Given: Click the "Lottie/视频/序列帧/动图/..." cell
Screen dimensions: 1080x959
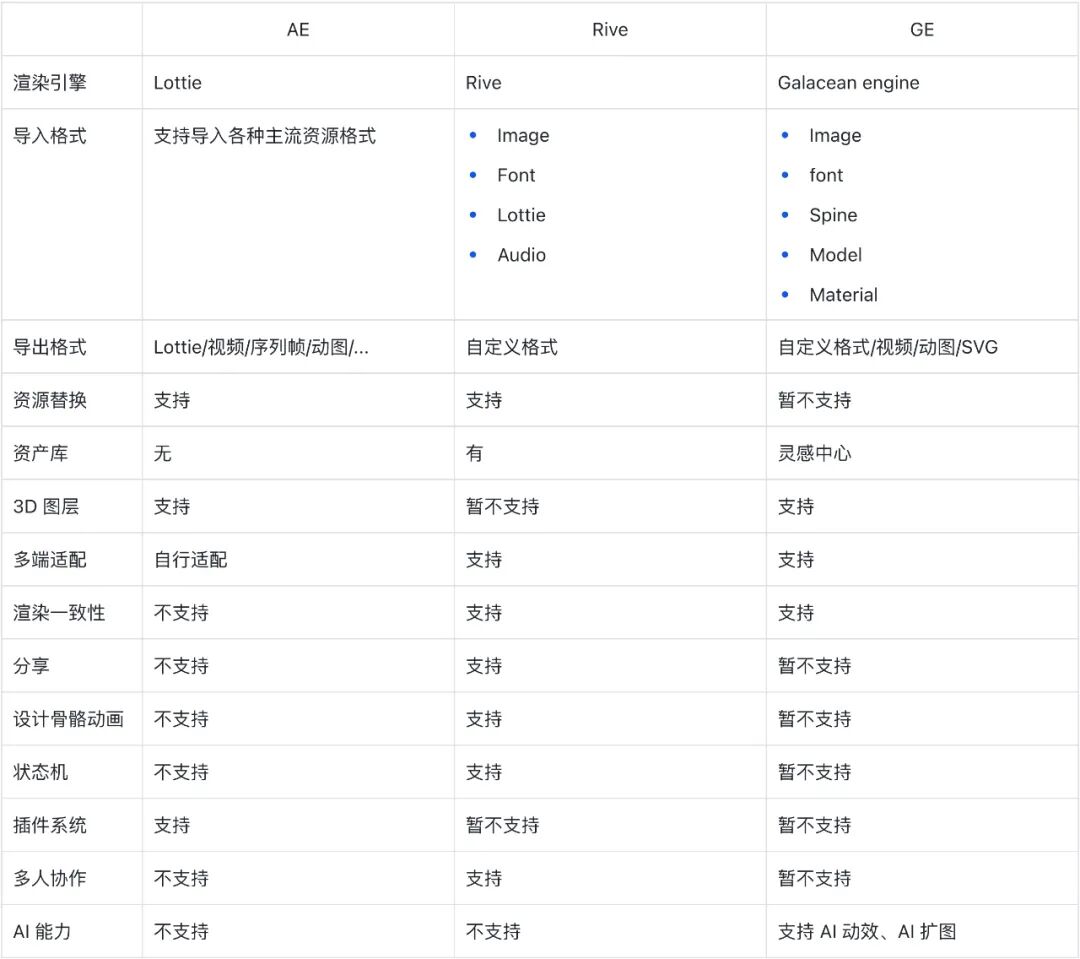Looking at the screenshot, I should point(261,347).
